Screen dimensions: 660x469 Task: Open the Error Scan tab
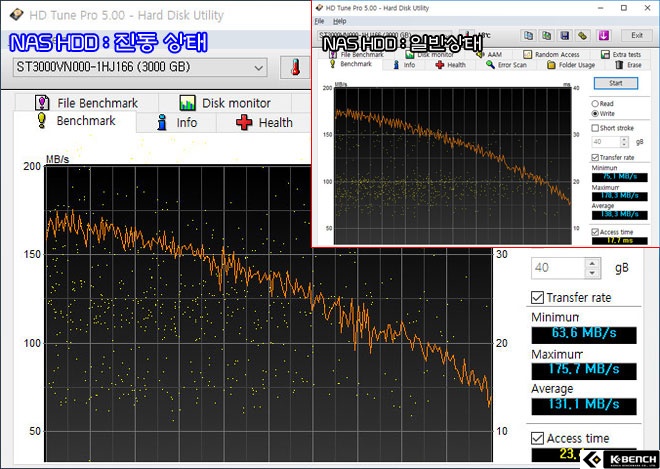(506, 65)
